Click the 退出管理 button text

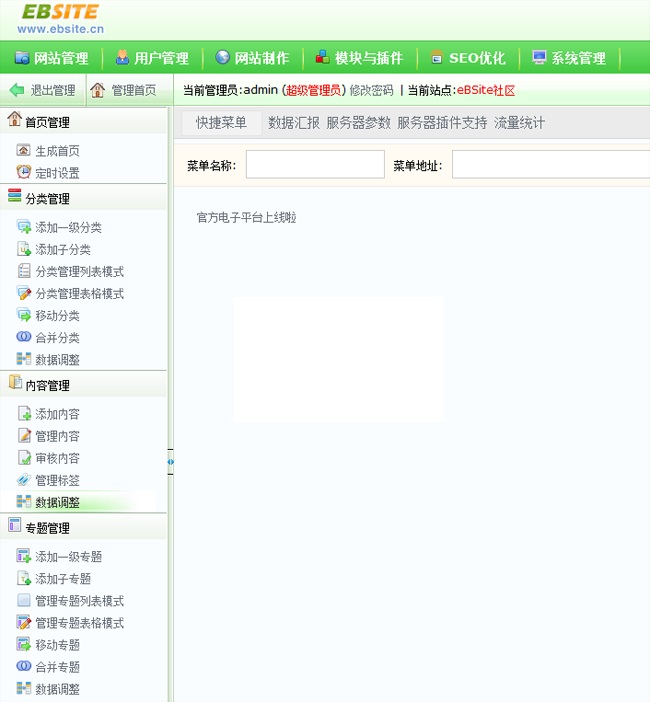pos(53,90)
